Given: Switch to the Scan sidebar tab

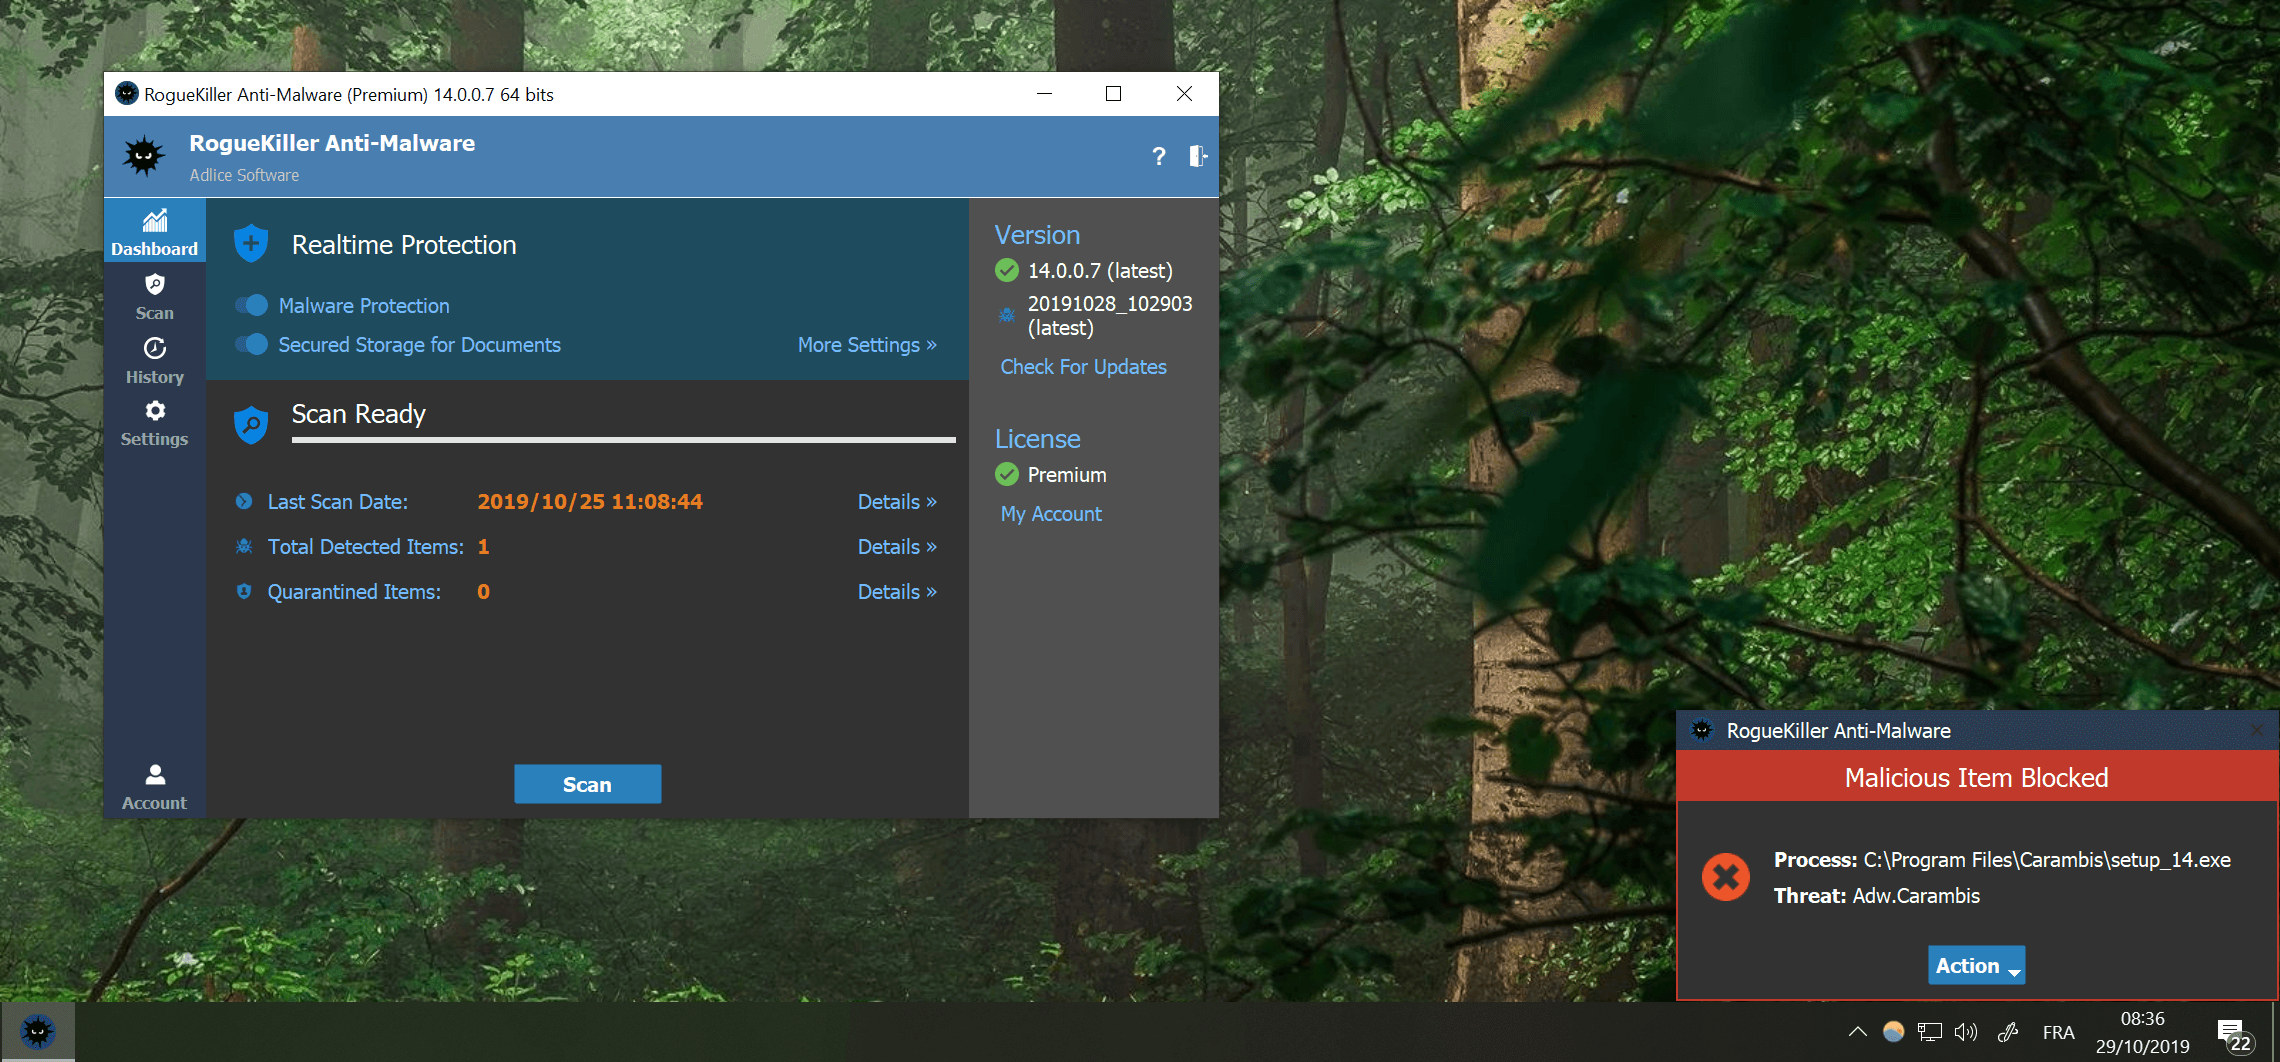Looking at the screenshot, I should (x=155, y=297).
